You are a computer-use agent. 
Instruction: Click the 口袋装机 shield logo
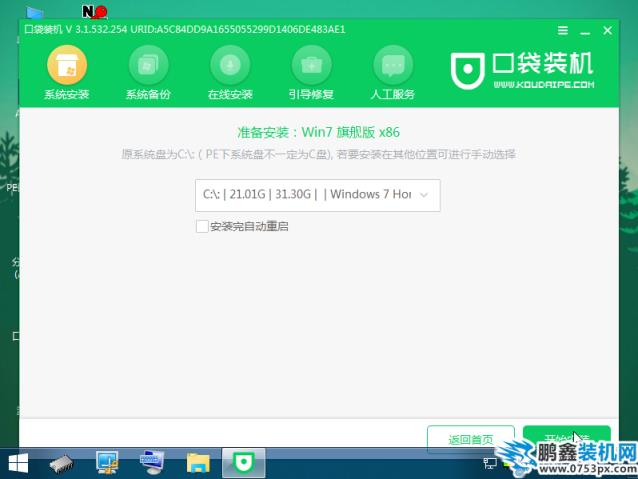tap(468, 71)
